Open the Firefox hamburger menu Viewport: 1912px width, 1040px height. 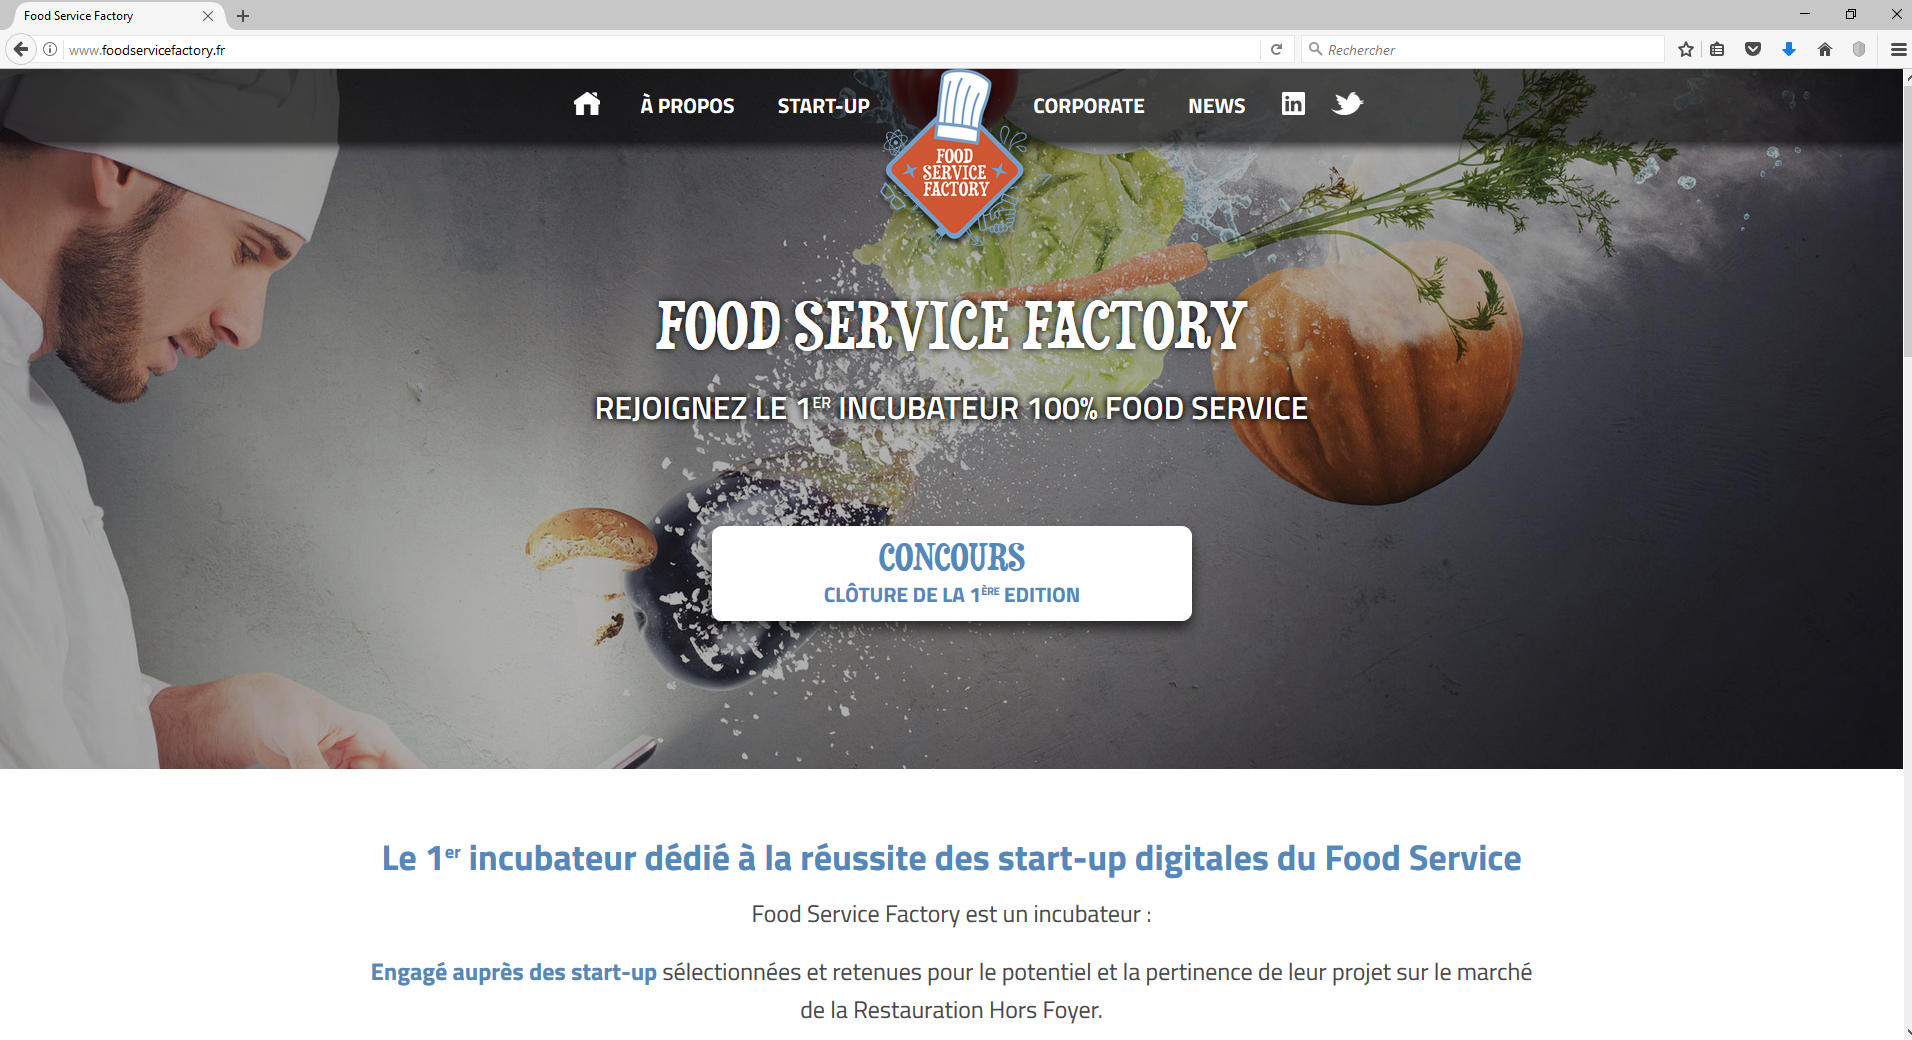click(1898, 49)
